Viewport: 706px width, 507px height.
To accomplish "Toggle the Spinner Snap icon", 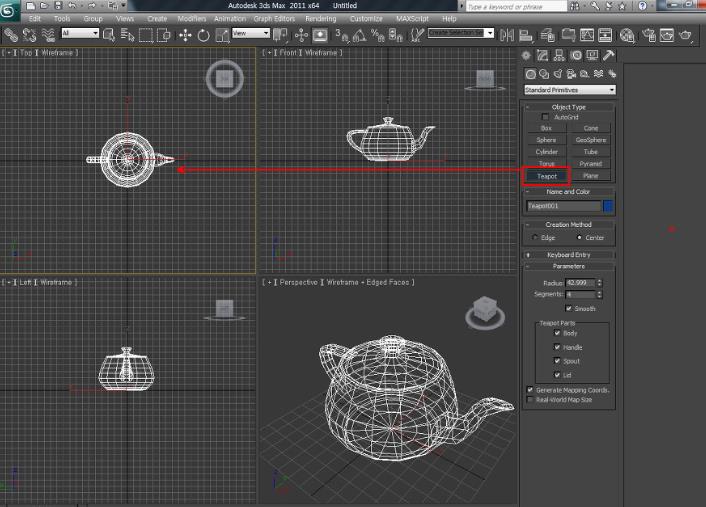I will tap(395, 35).
